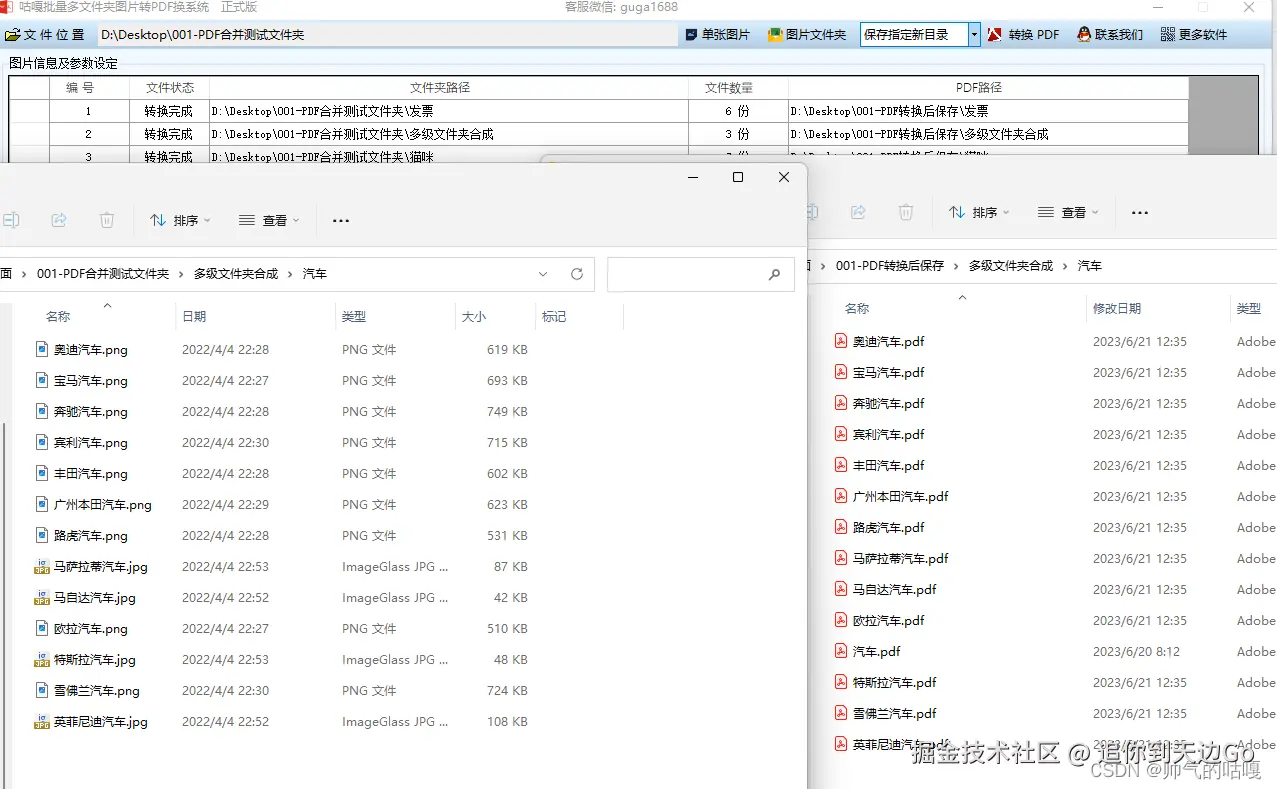Click the 001-PDF转换后保存 breadcrumb
This screenshot has width=1277, height=789.
pyautogui.click(x=890, y=265)
